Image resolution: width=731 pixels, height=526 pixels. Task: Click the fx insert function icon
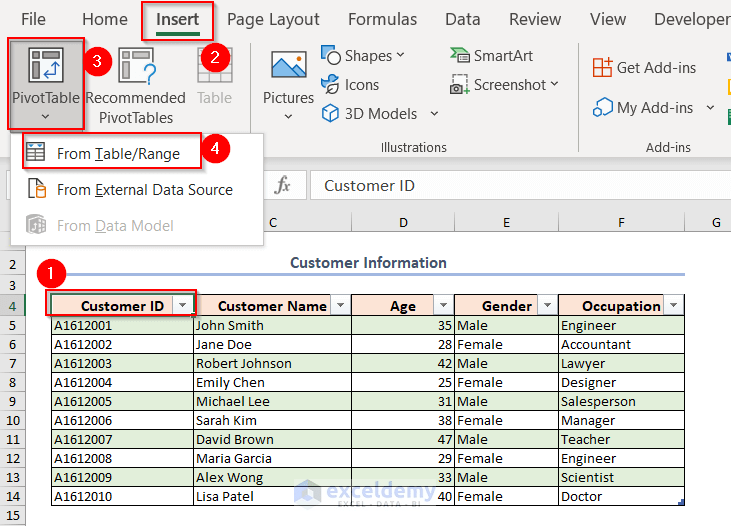(x=283, y=185)
